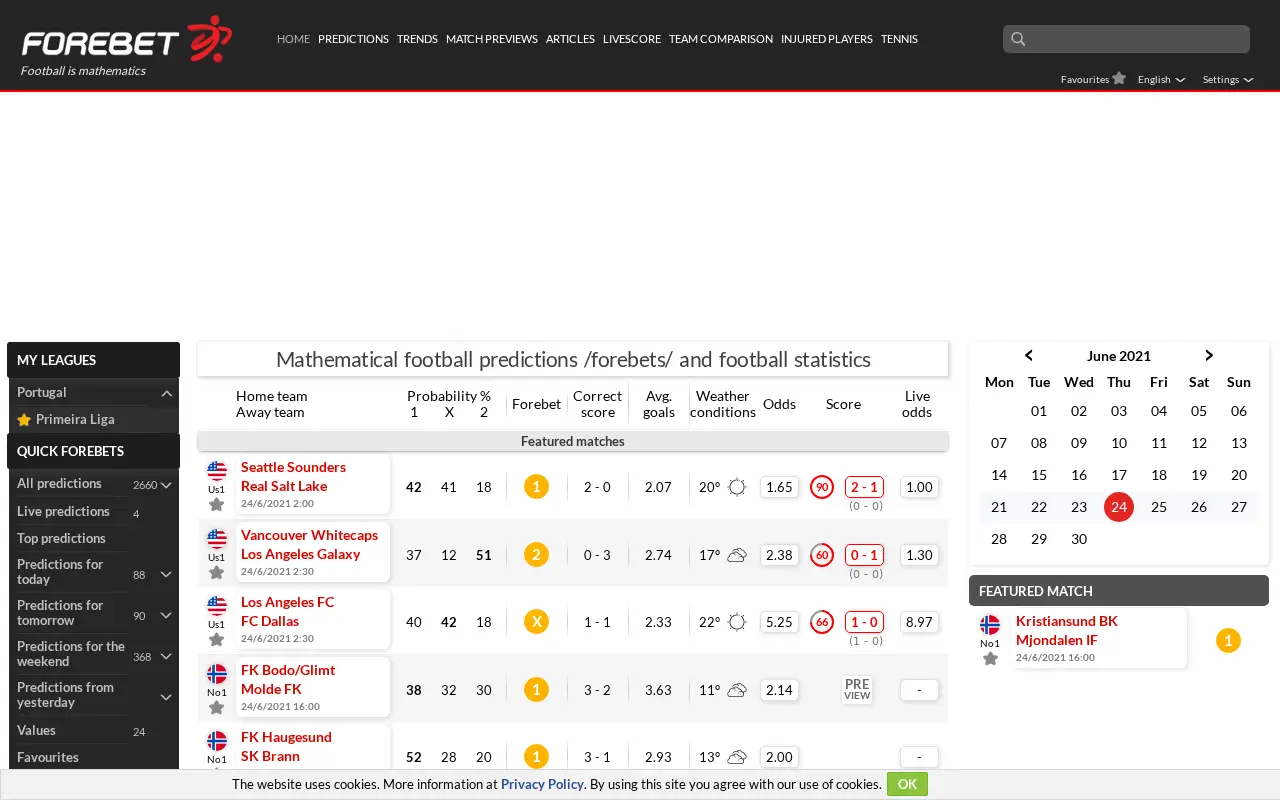This screenshot has width=1280, height=800.
Task: Expand Predictions for today submenu
Action: tap(167, 574)
